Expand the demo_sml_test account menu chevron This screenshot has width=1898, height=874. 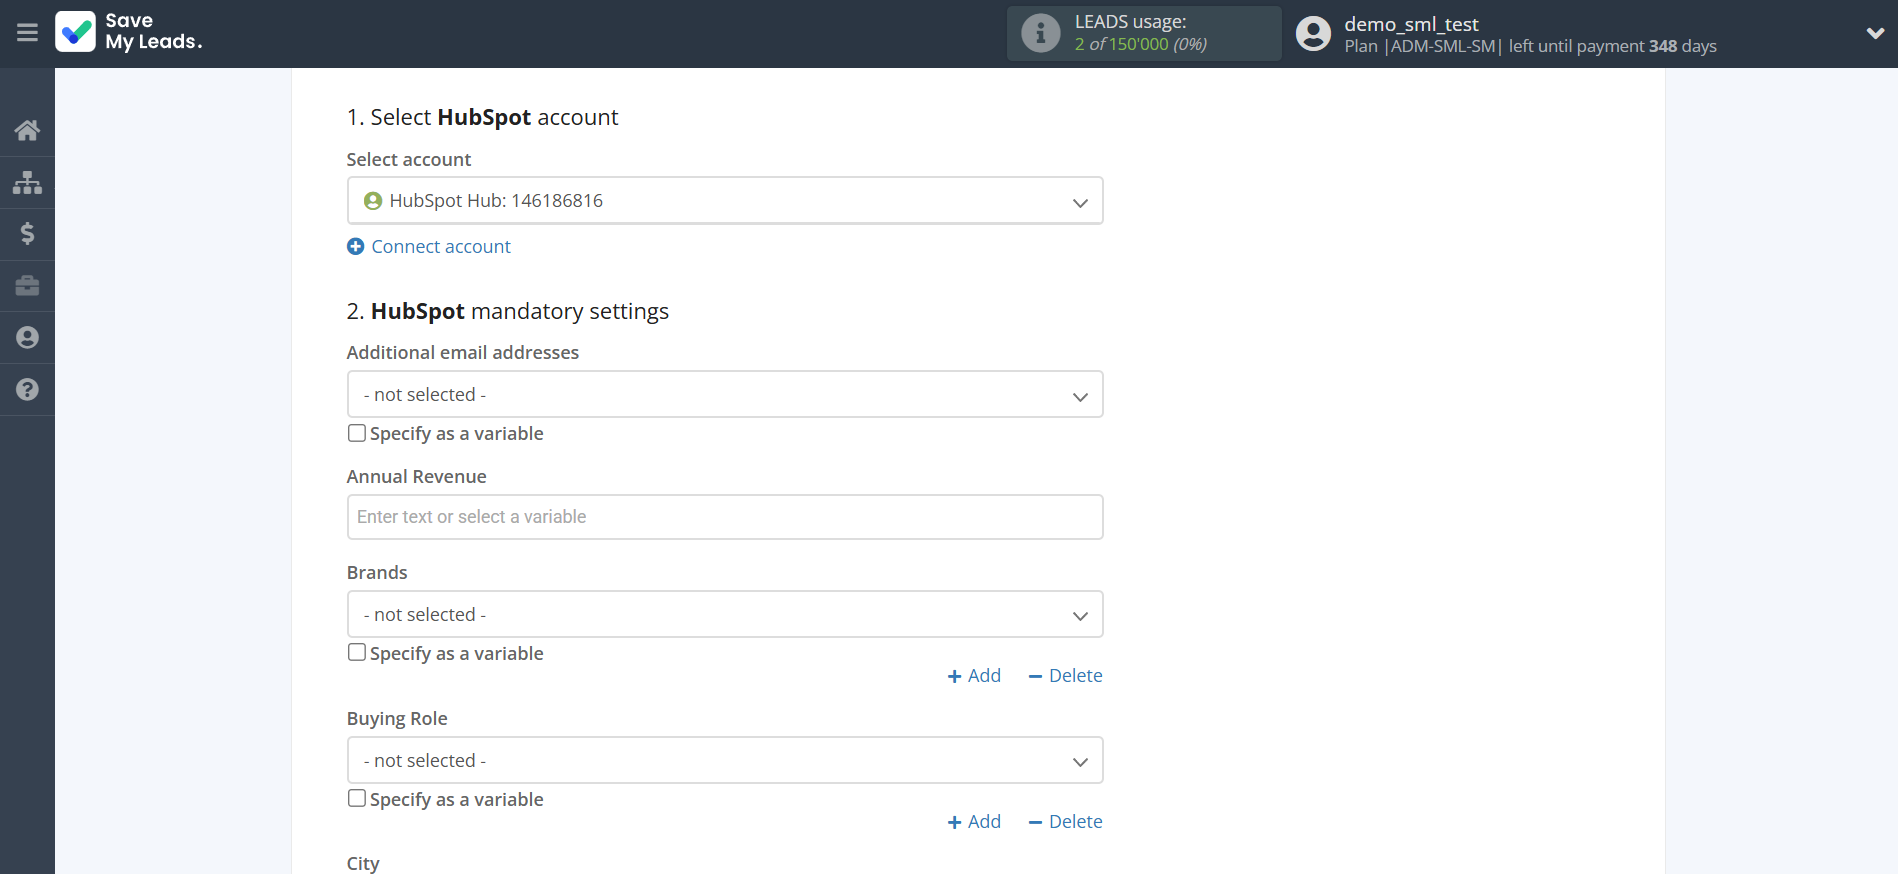click(x=1874, y=33)
